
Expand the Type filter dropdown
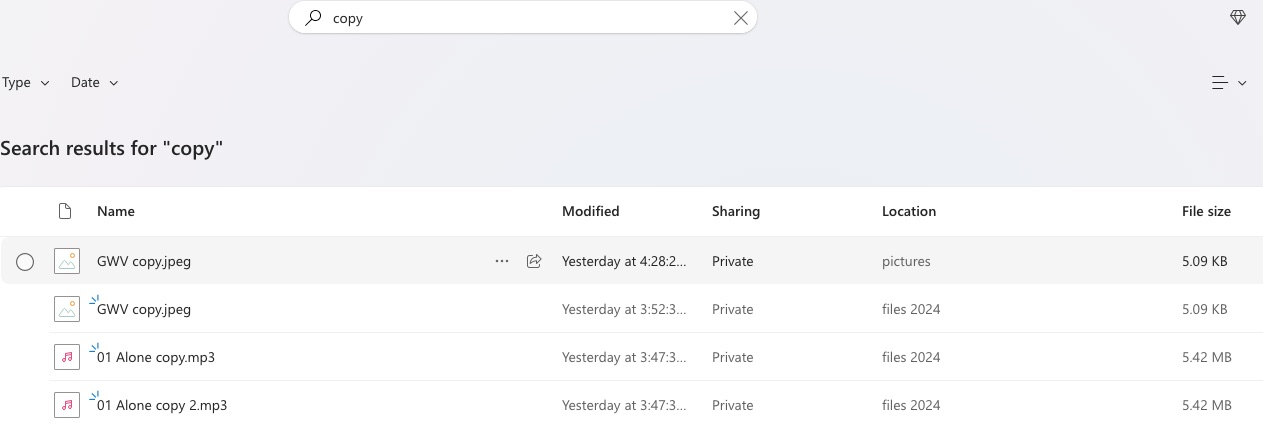pyautogui.click(x=26, y=83)
